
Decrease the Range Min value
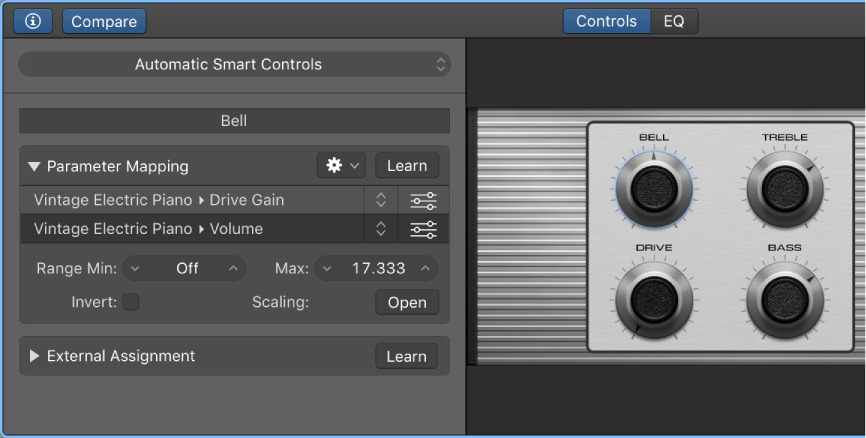tap(135, 268)
